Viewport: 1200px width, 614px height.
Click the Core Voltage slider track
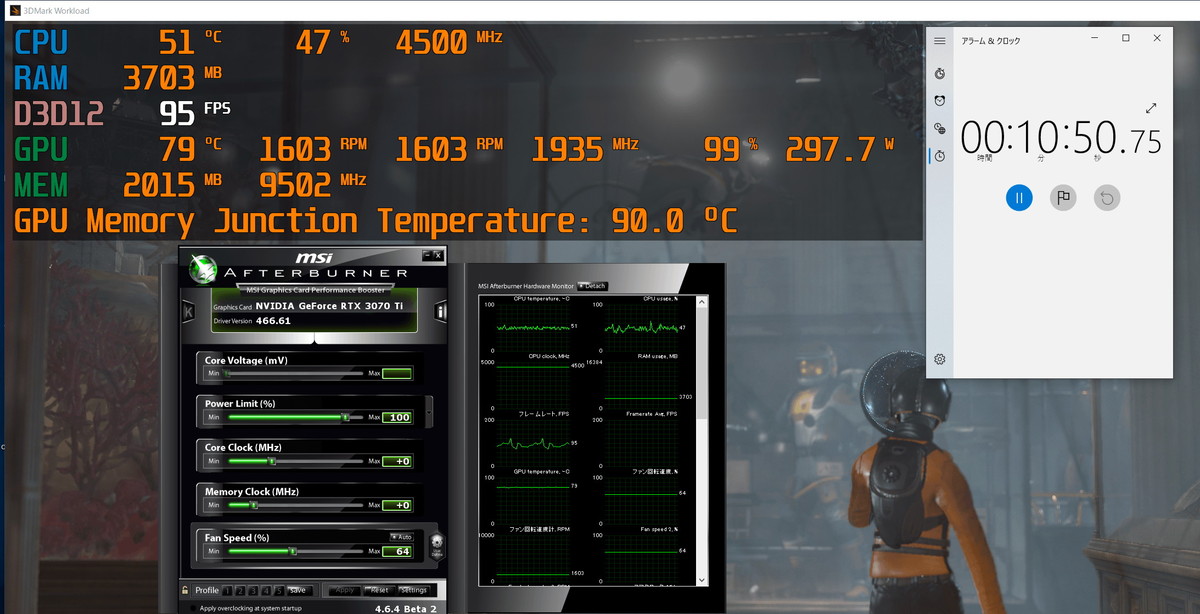pos(295,374)
